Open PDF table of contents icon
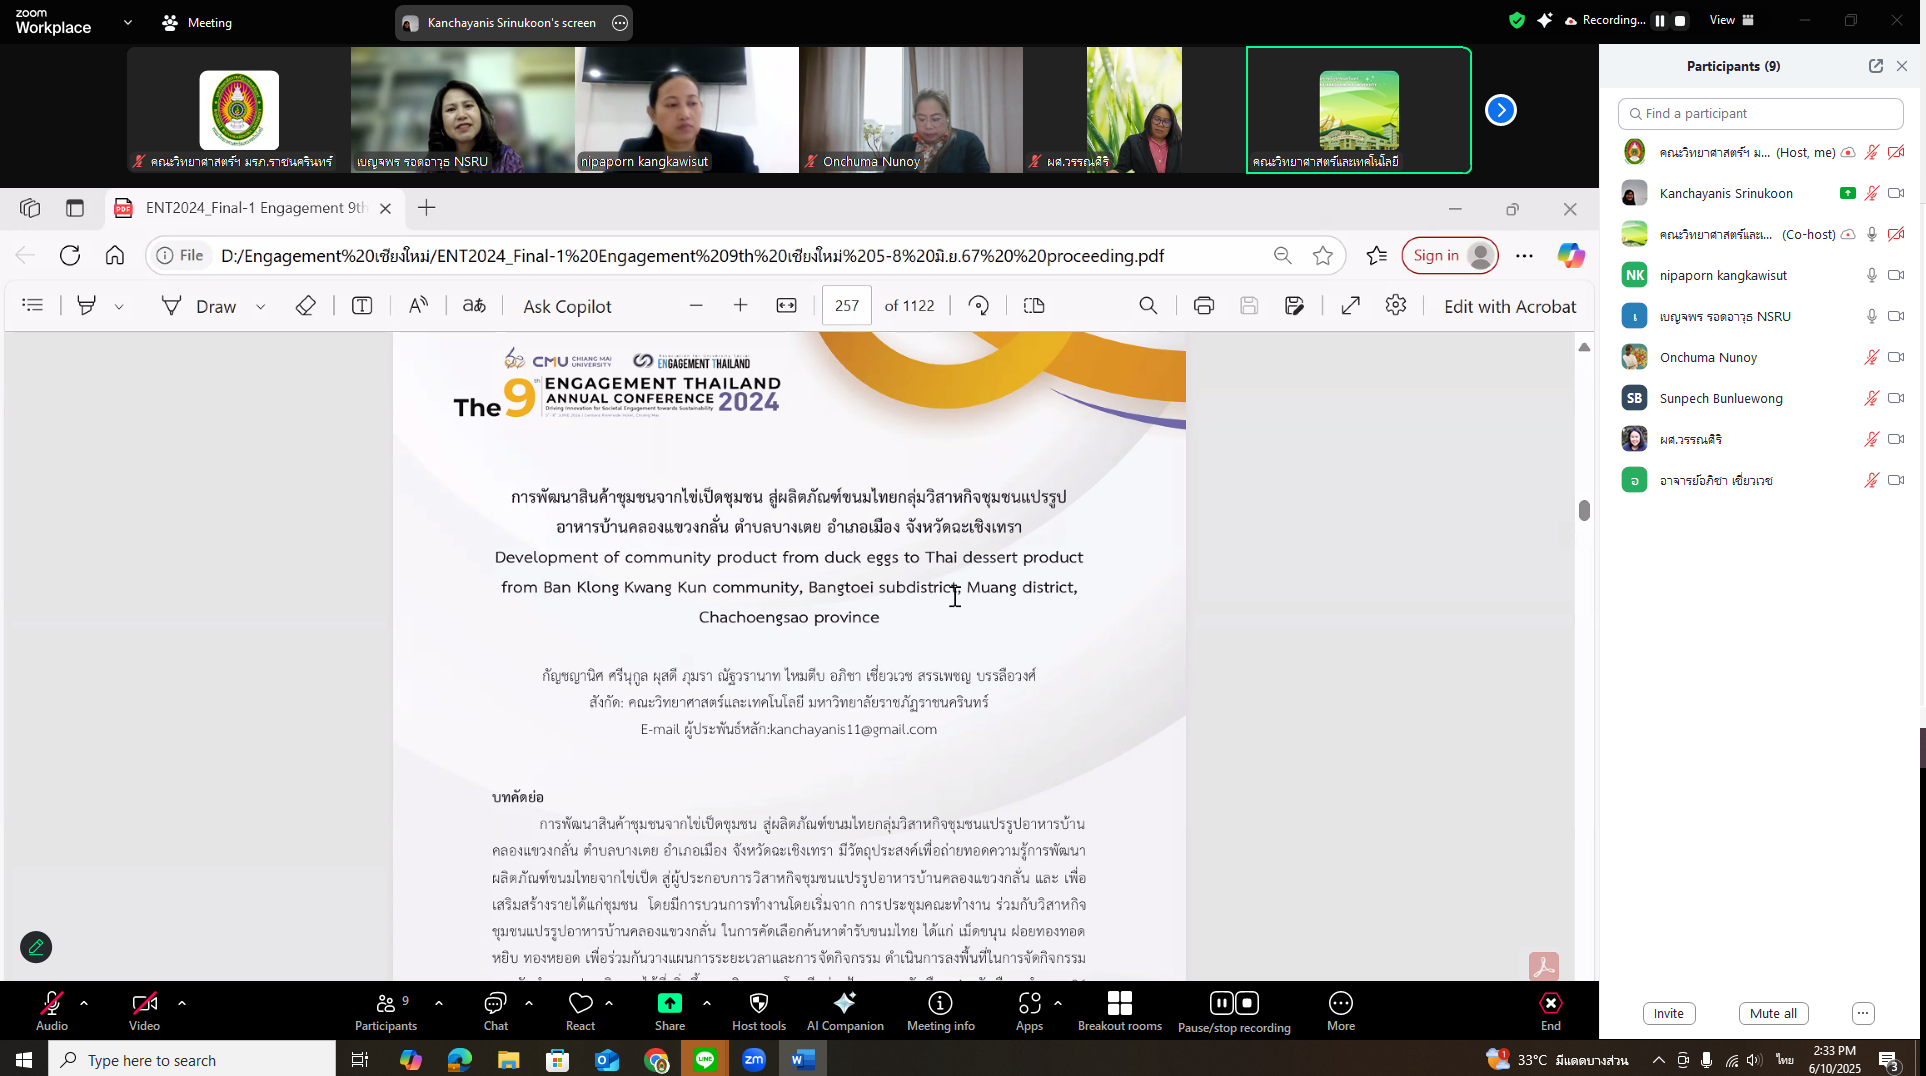 [33, 306]
